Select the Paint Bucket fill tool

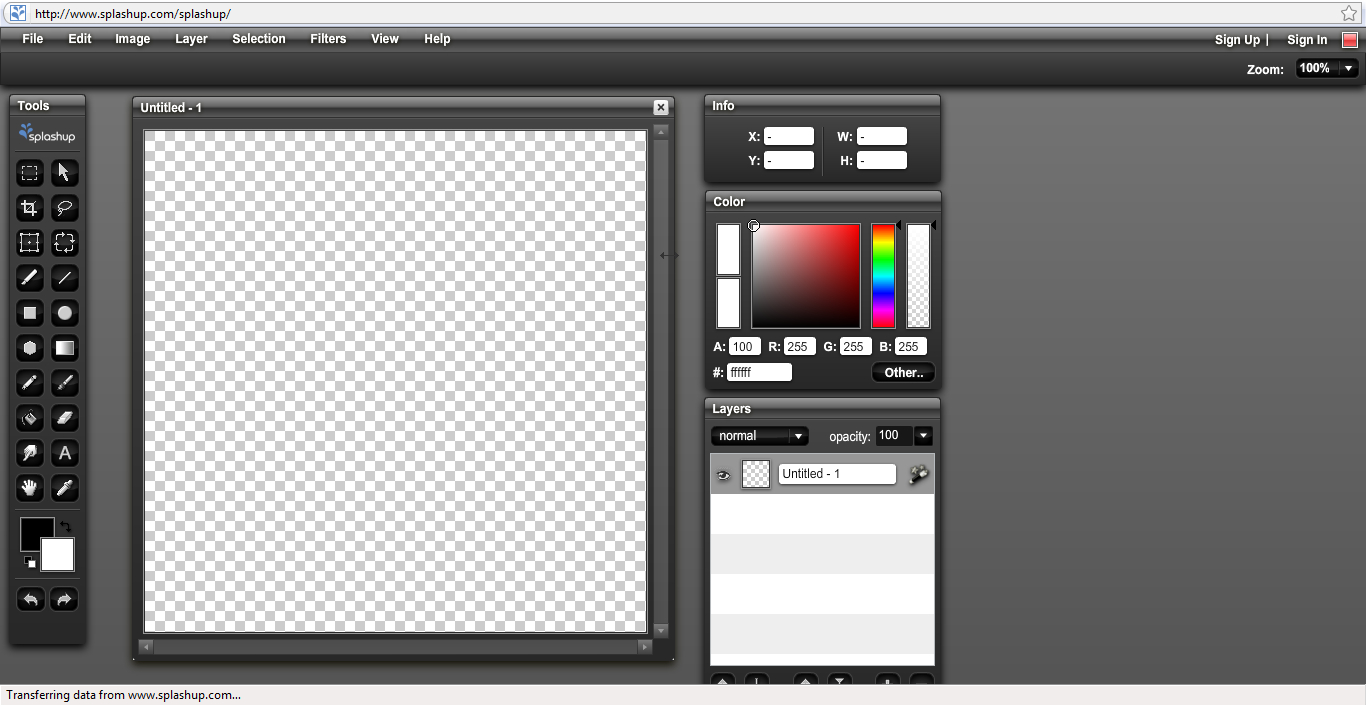click(x=30, y=418)
